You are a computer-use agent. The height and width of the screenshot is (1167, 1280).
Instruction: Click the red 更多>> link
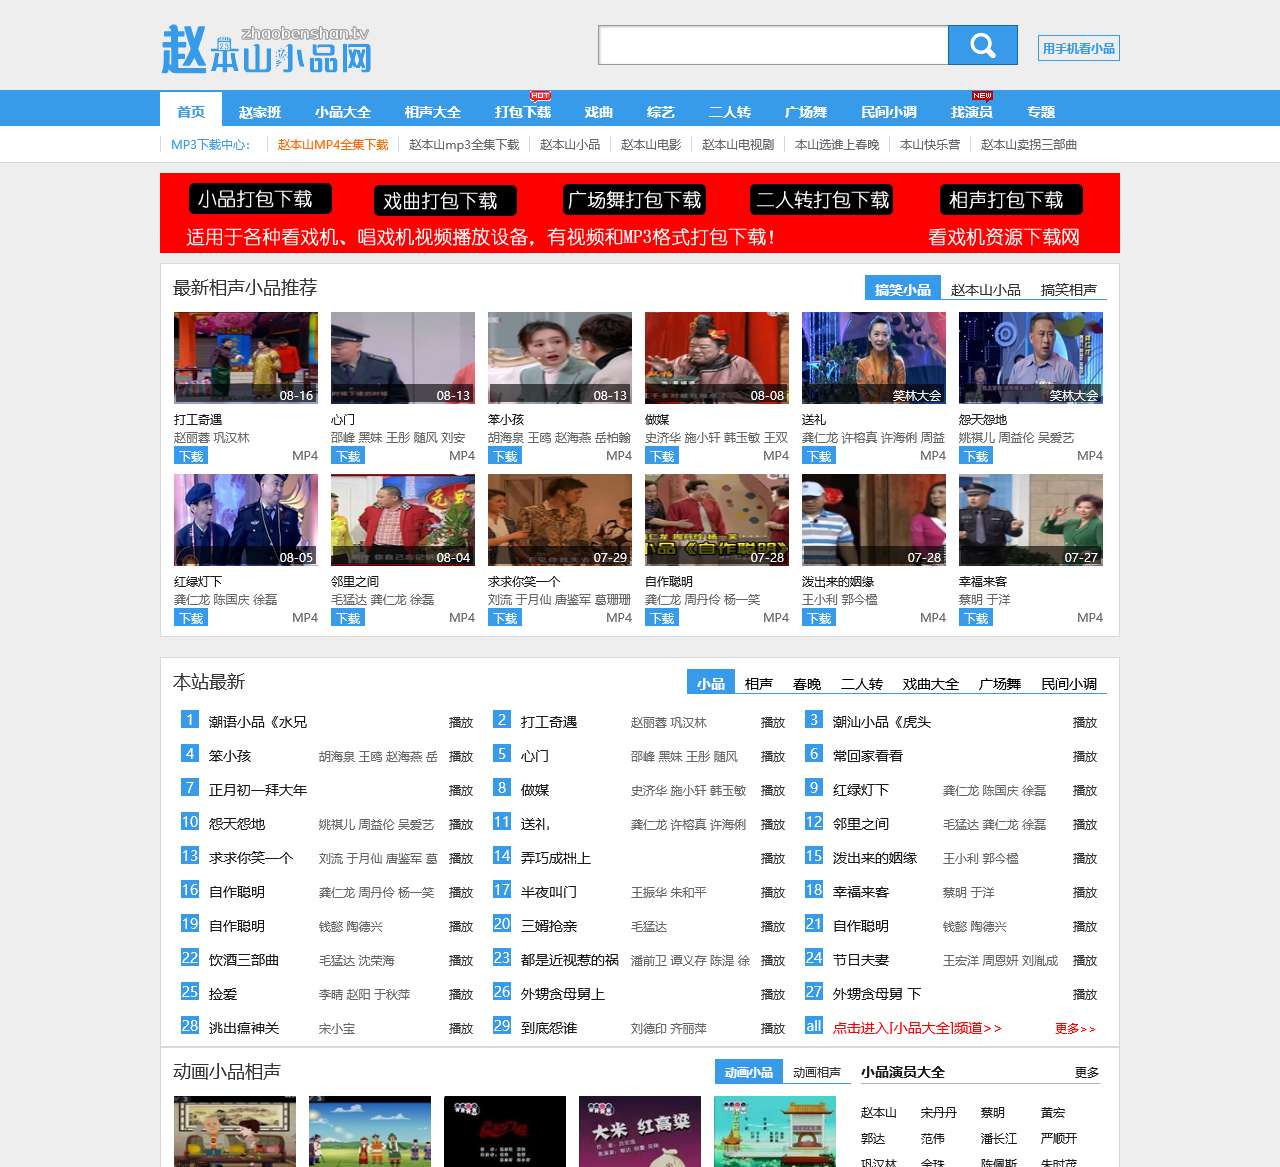click(1075, 1028)
